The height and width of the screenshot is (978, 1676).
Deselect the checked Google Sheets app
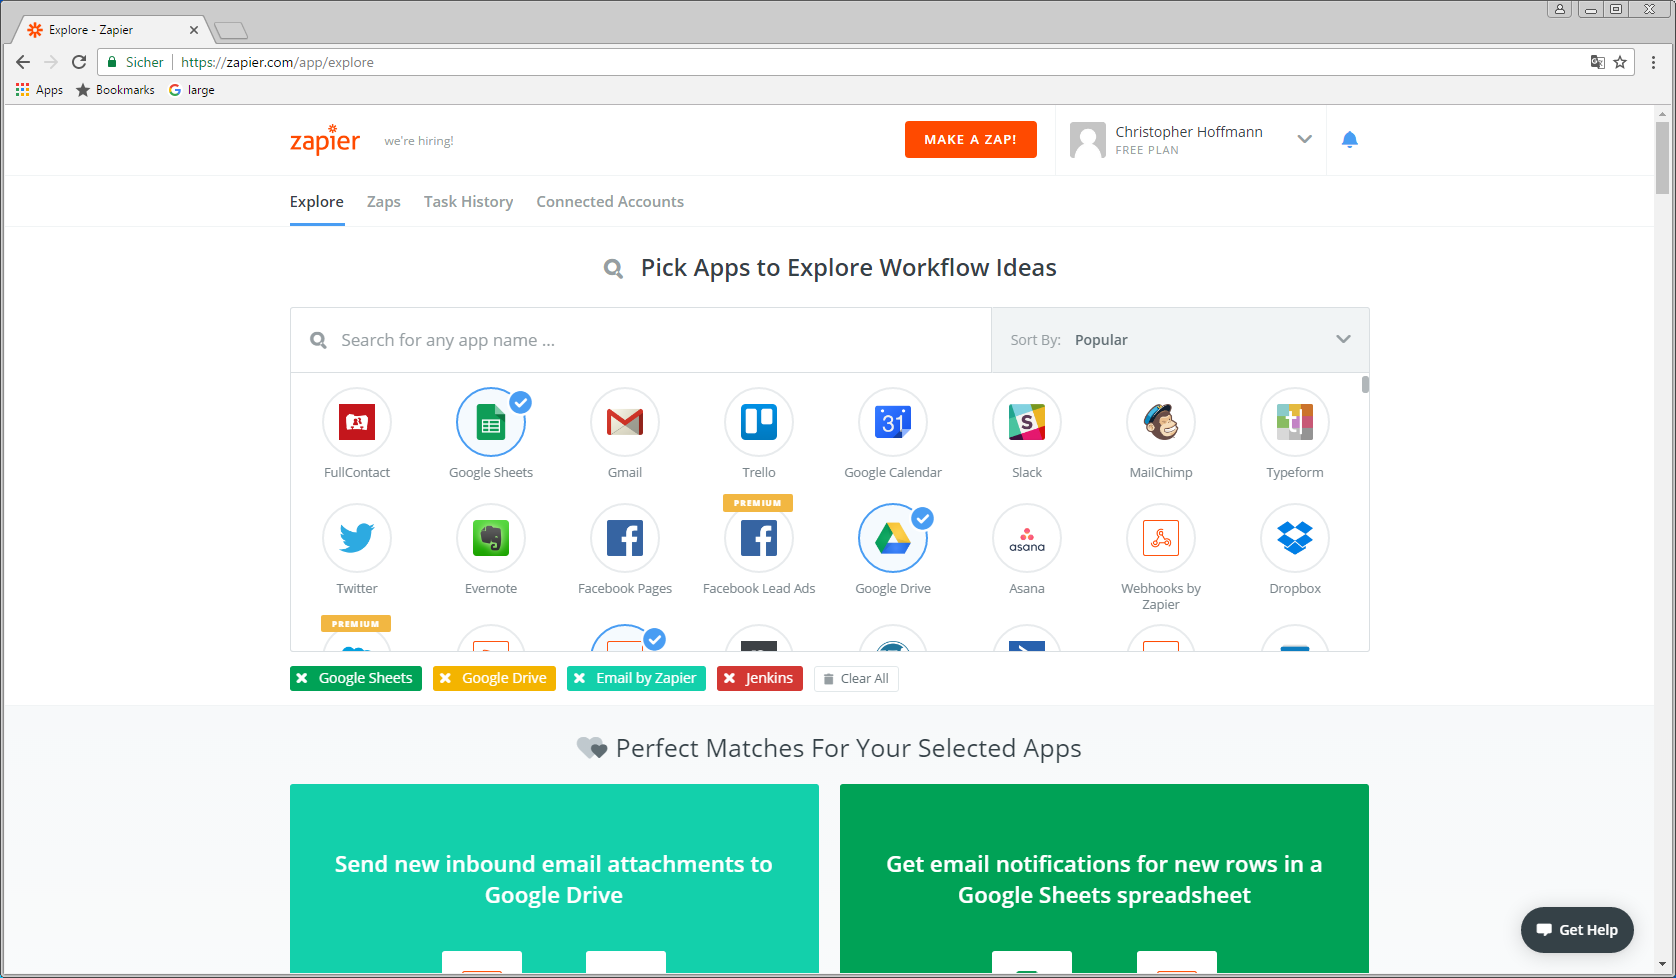tap(491, 422)
